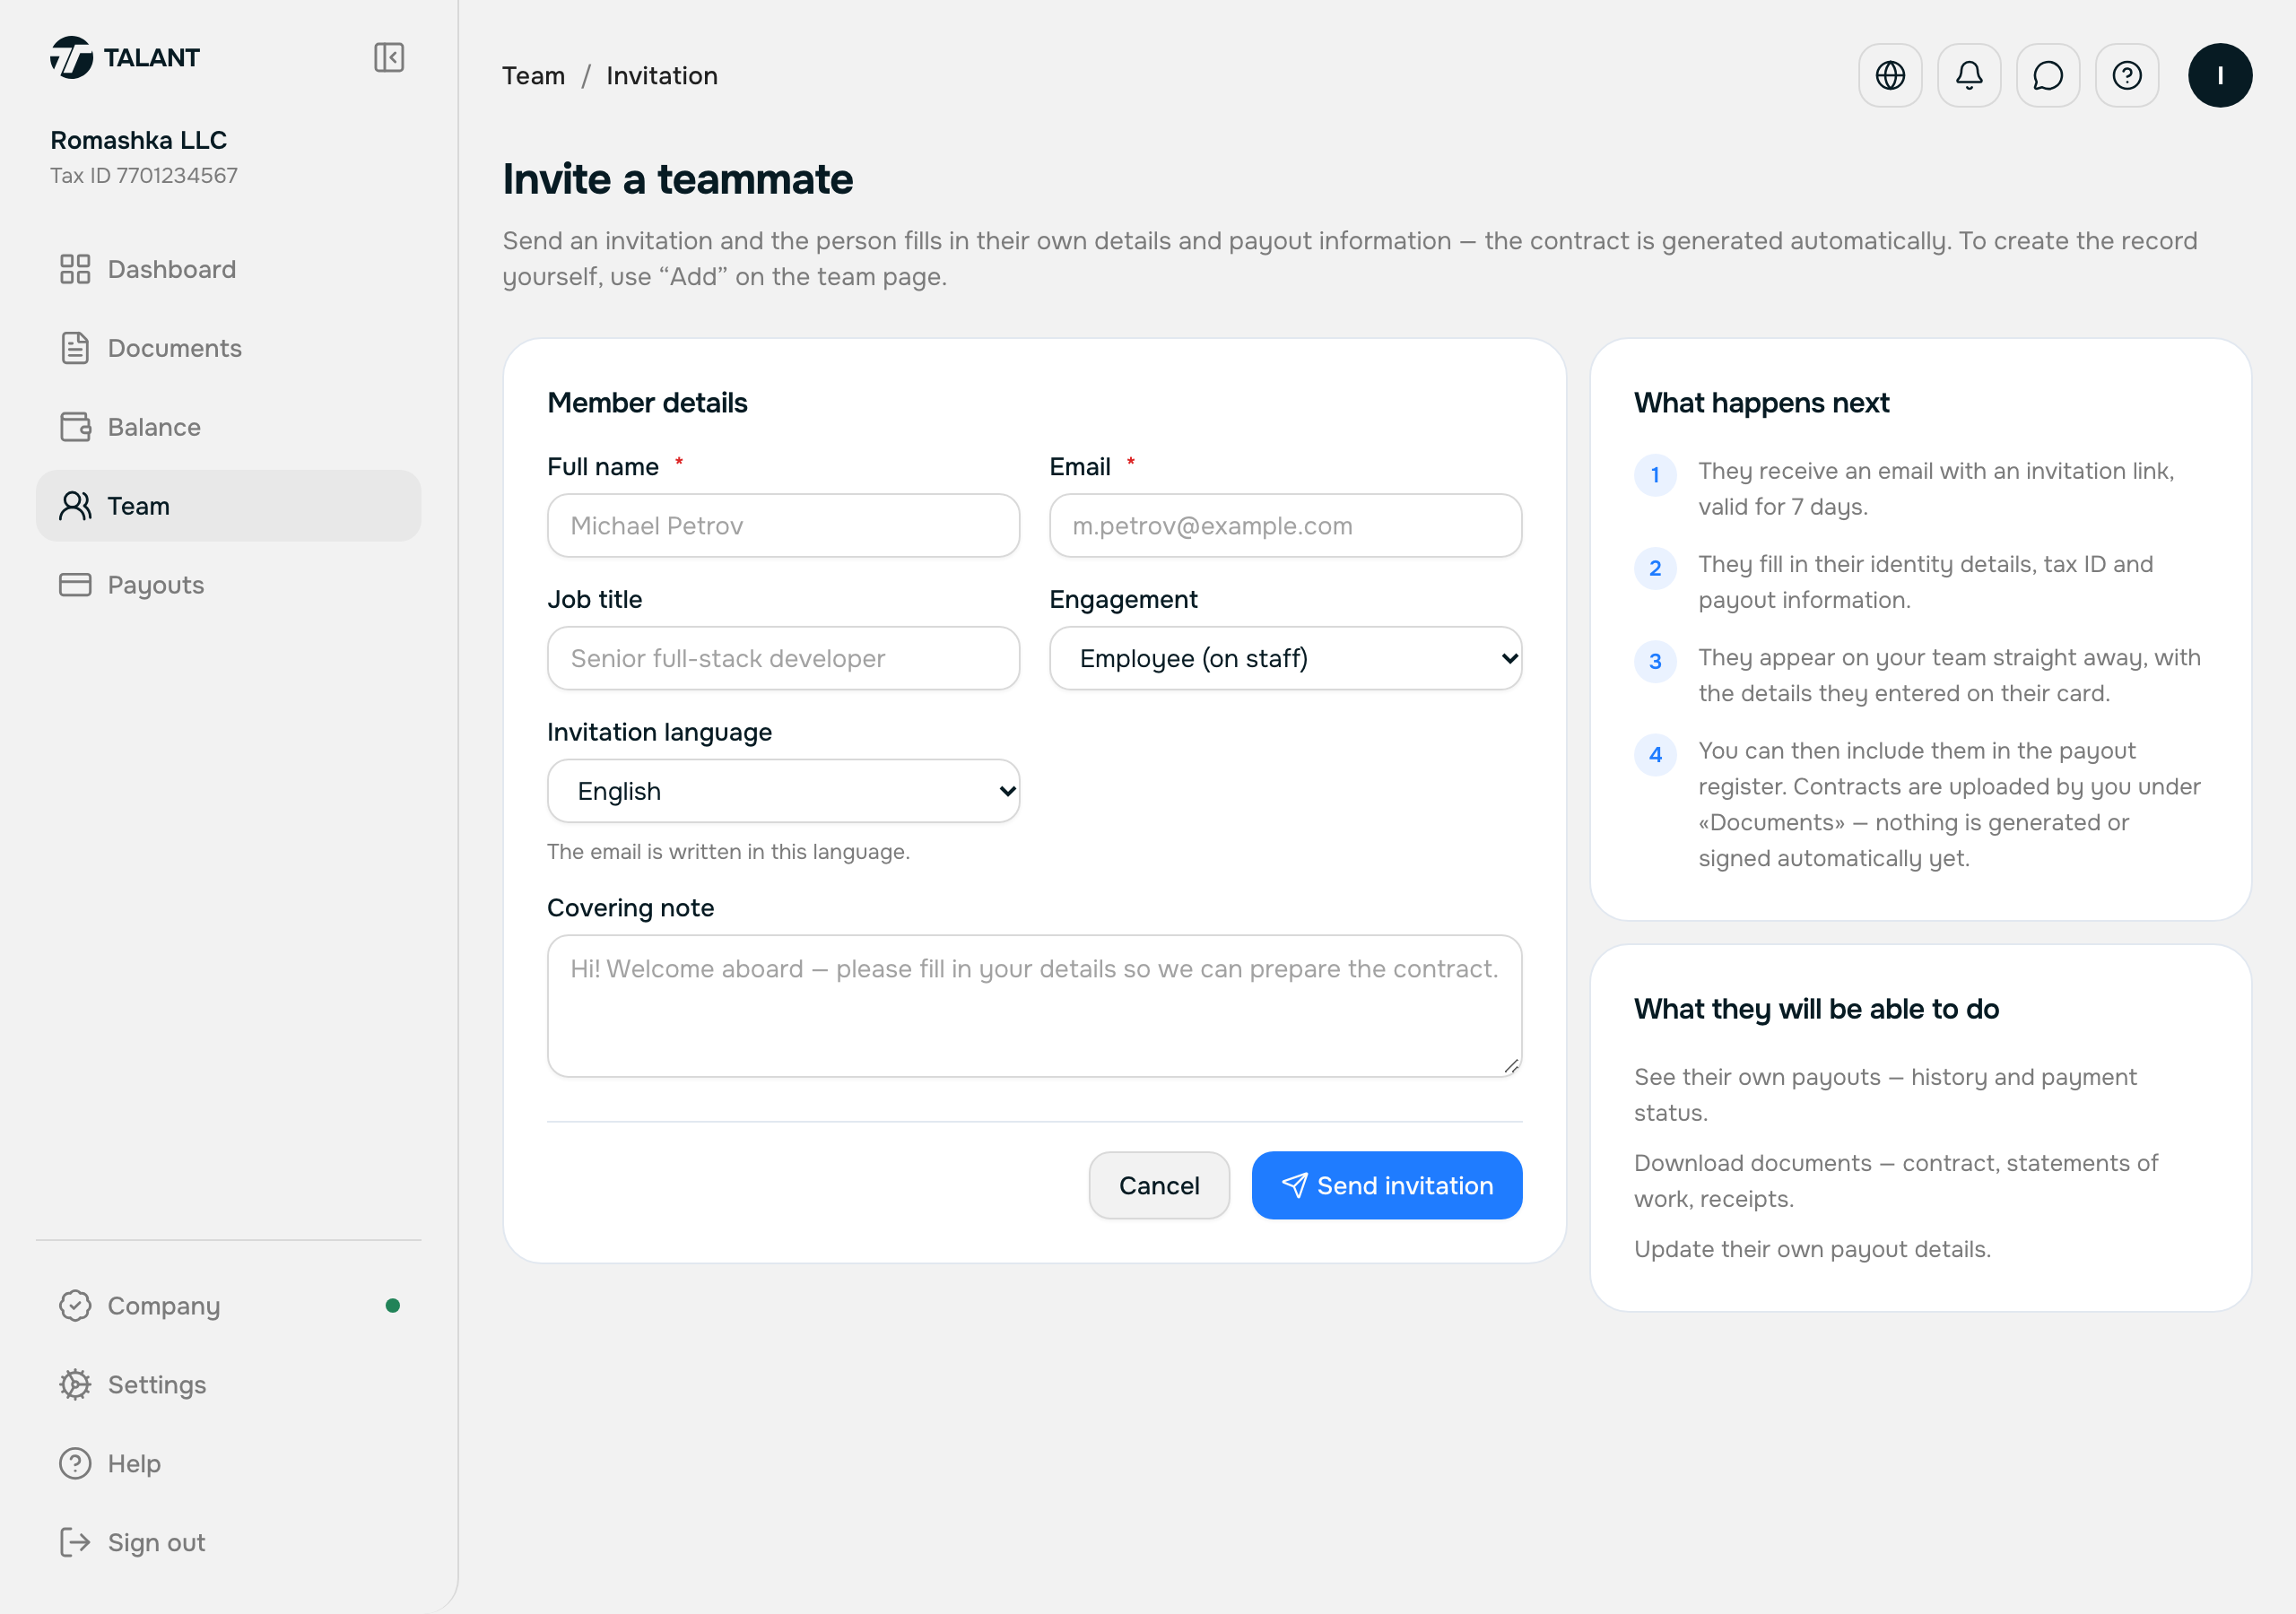
Task: Click the Payouts card icon
Action: coord(75,585)
